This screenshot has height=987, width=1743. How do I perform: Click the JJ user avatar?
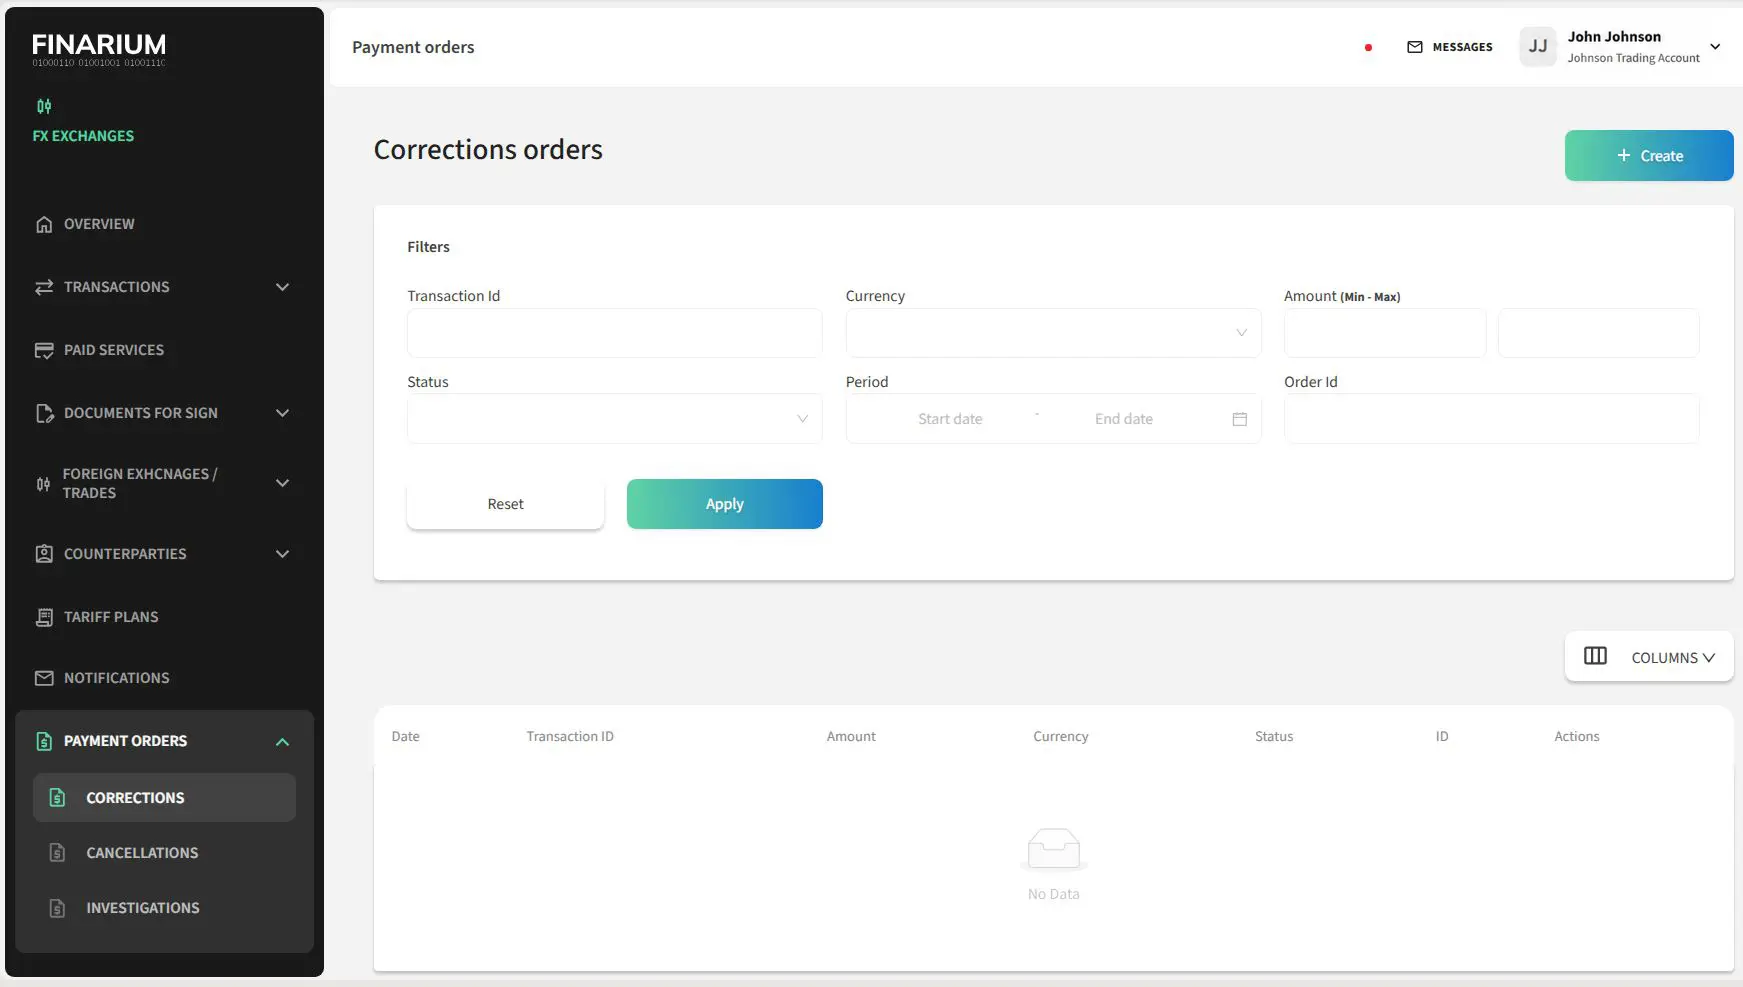(1538, 46)
